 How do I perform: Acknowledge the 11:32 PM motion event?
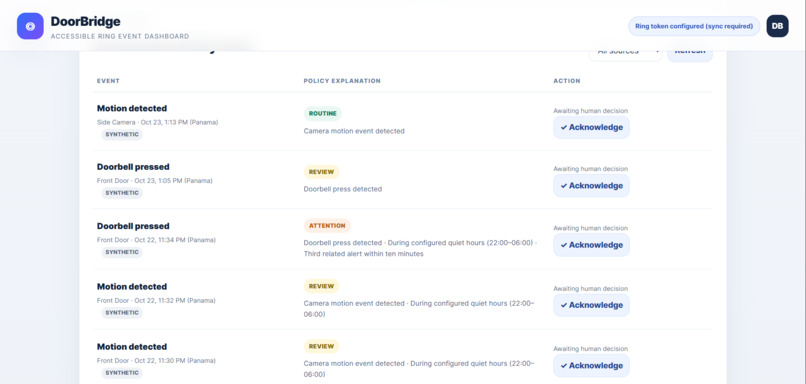point(591,305)
